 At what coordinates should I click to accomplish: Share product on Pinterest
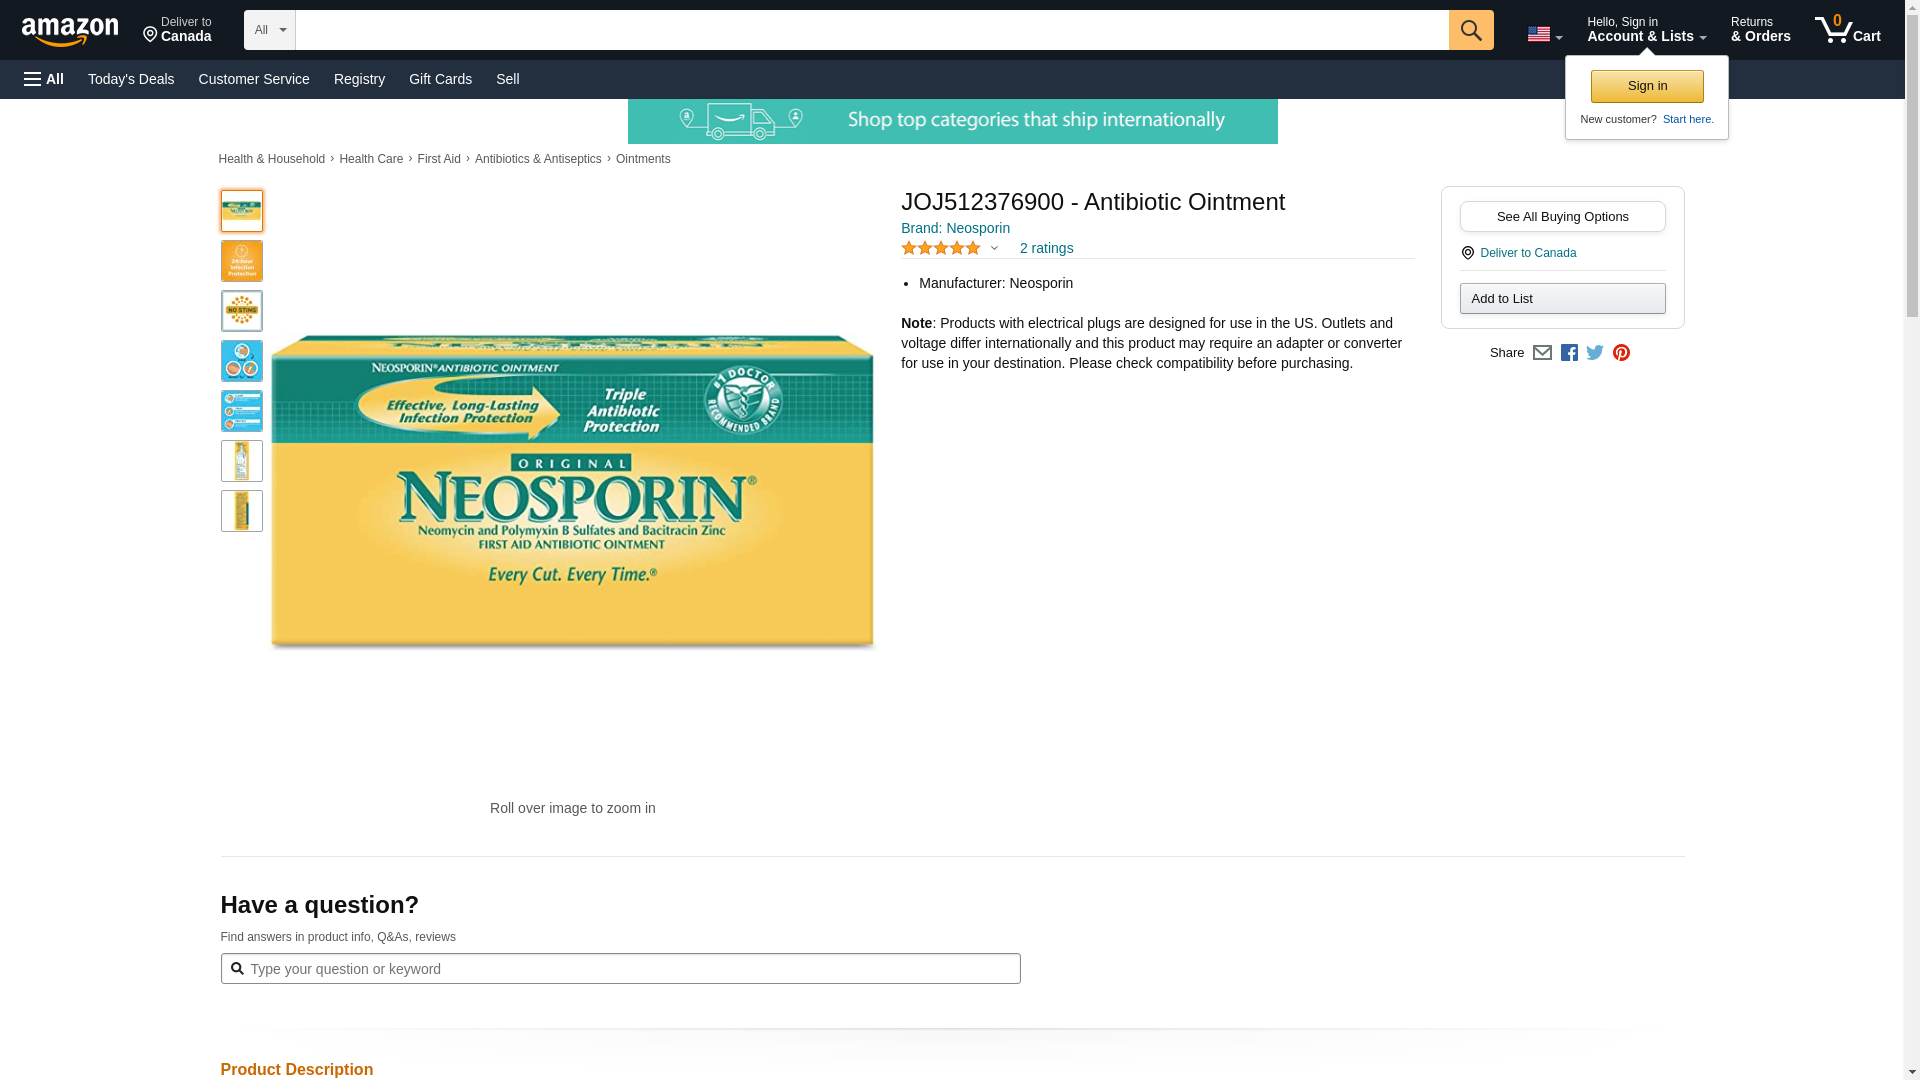tap(1621, 353)
